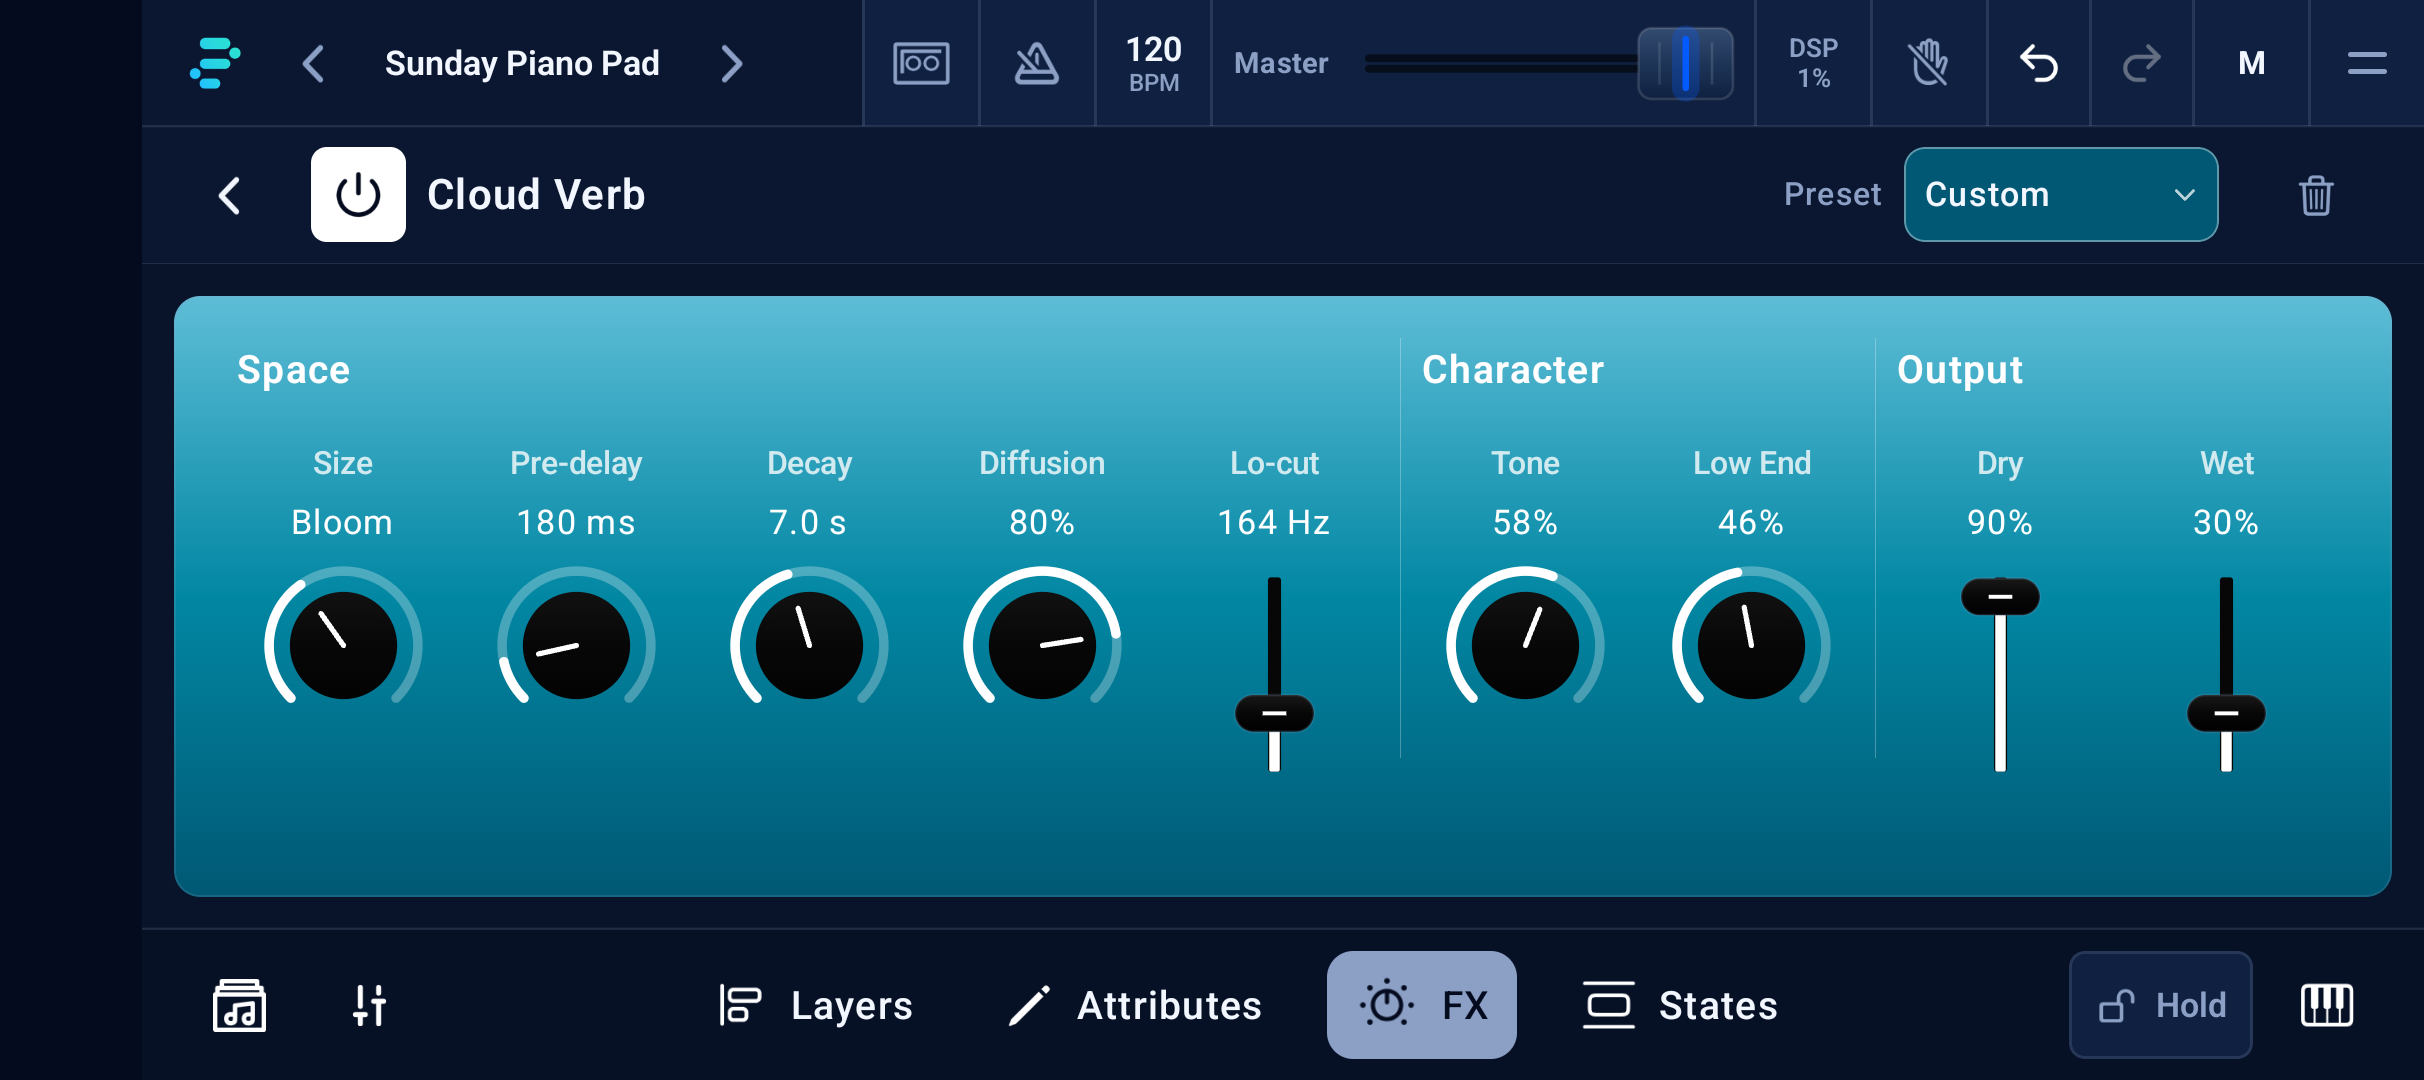Toggle the metronome icon
The height and width of the screenshot is (1080, 2424).
pyautogui.click(x=1037, y=64)
